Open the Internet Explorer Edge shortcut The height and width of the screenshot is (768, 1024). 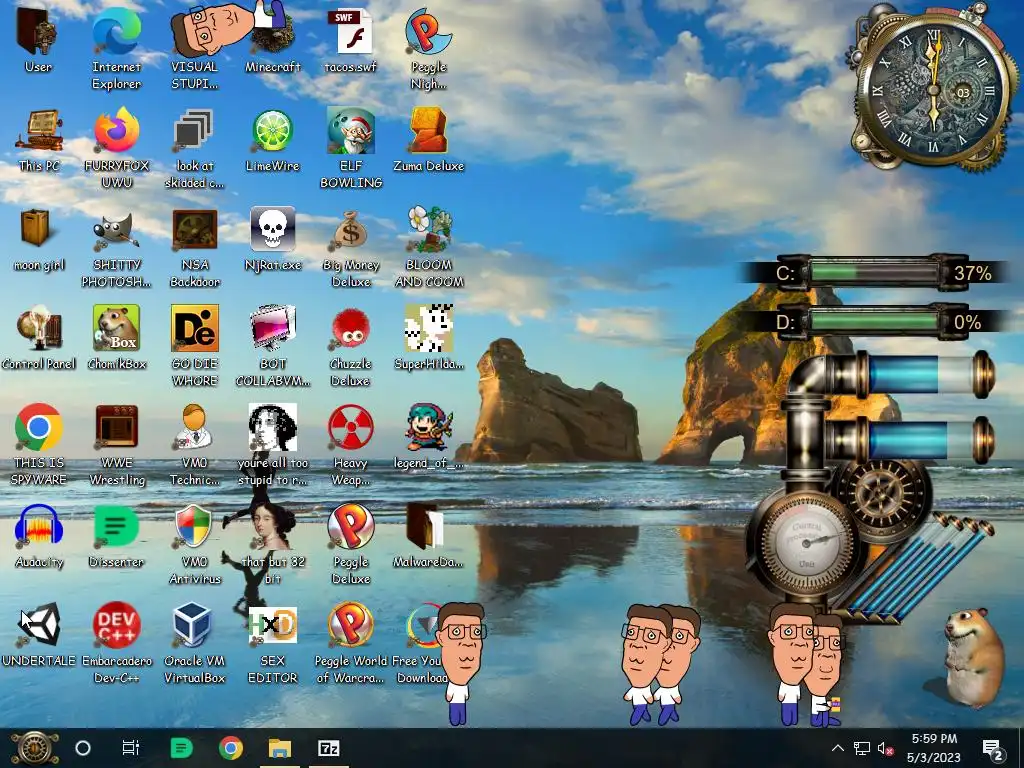[116, 46]
